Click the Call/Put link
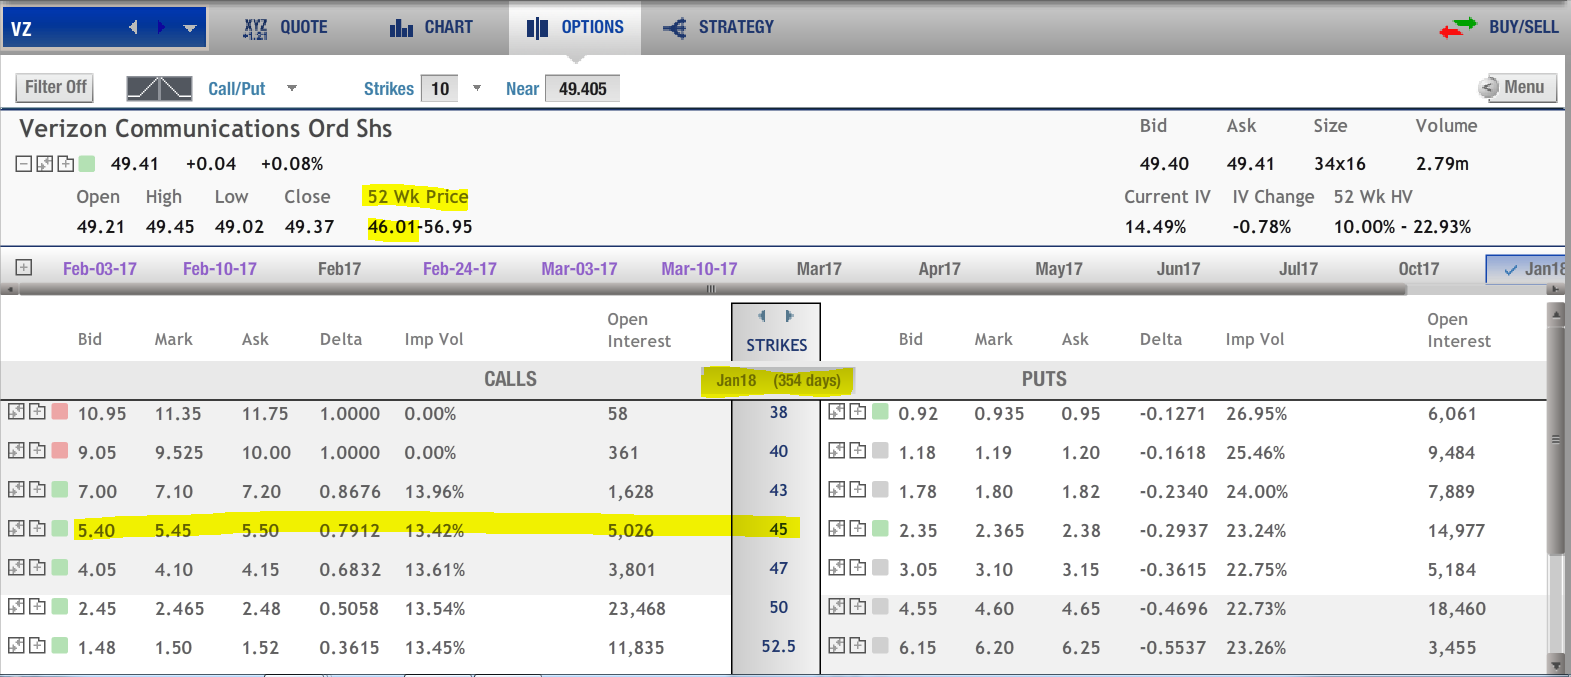 click(237, 89)
